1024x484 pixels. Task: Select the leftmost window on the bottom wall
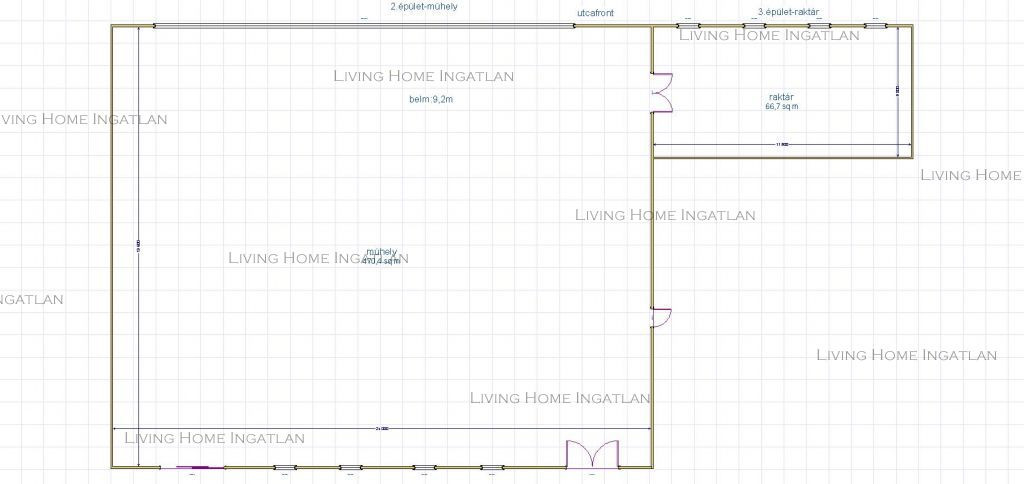pos(285,467)
